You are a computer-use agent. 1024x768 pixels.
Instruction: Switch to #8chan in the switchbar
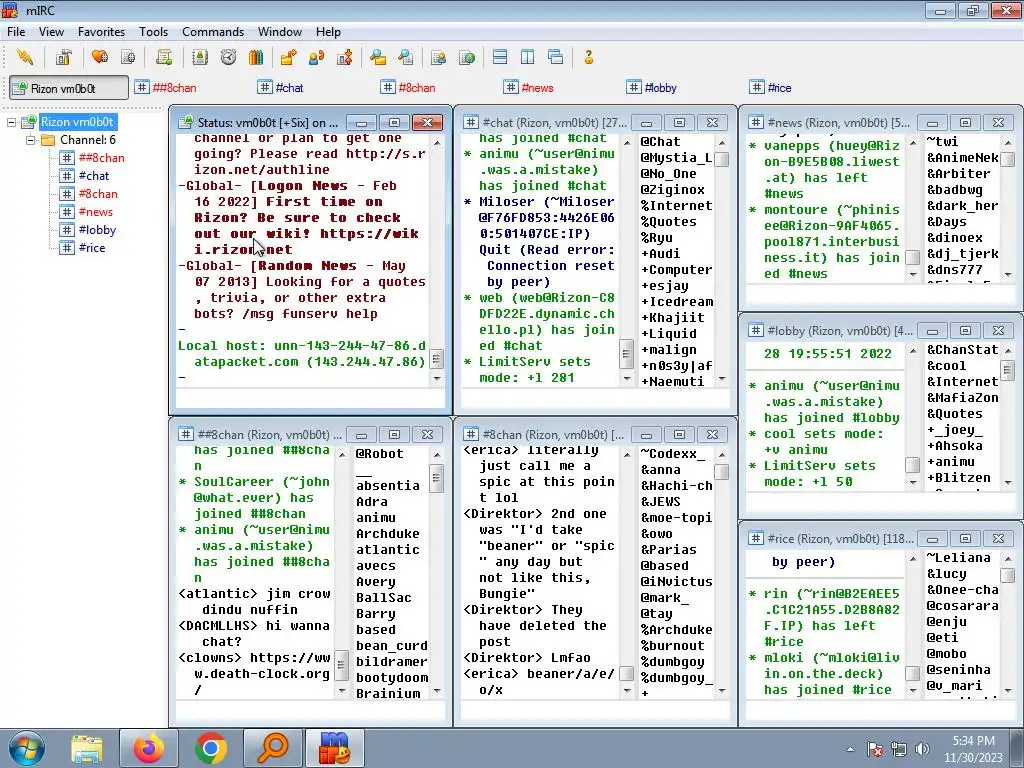408,88
